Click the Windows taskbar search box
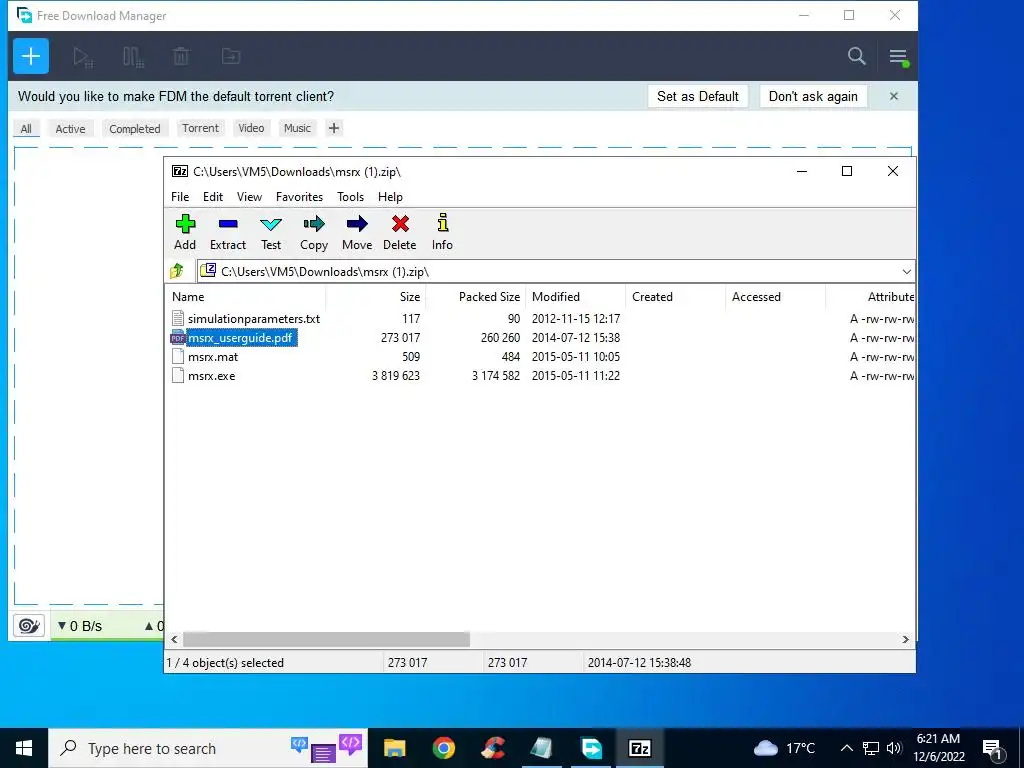This screenshot has height=768, width=1024. coord(208,748)
